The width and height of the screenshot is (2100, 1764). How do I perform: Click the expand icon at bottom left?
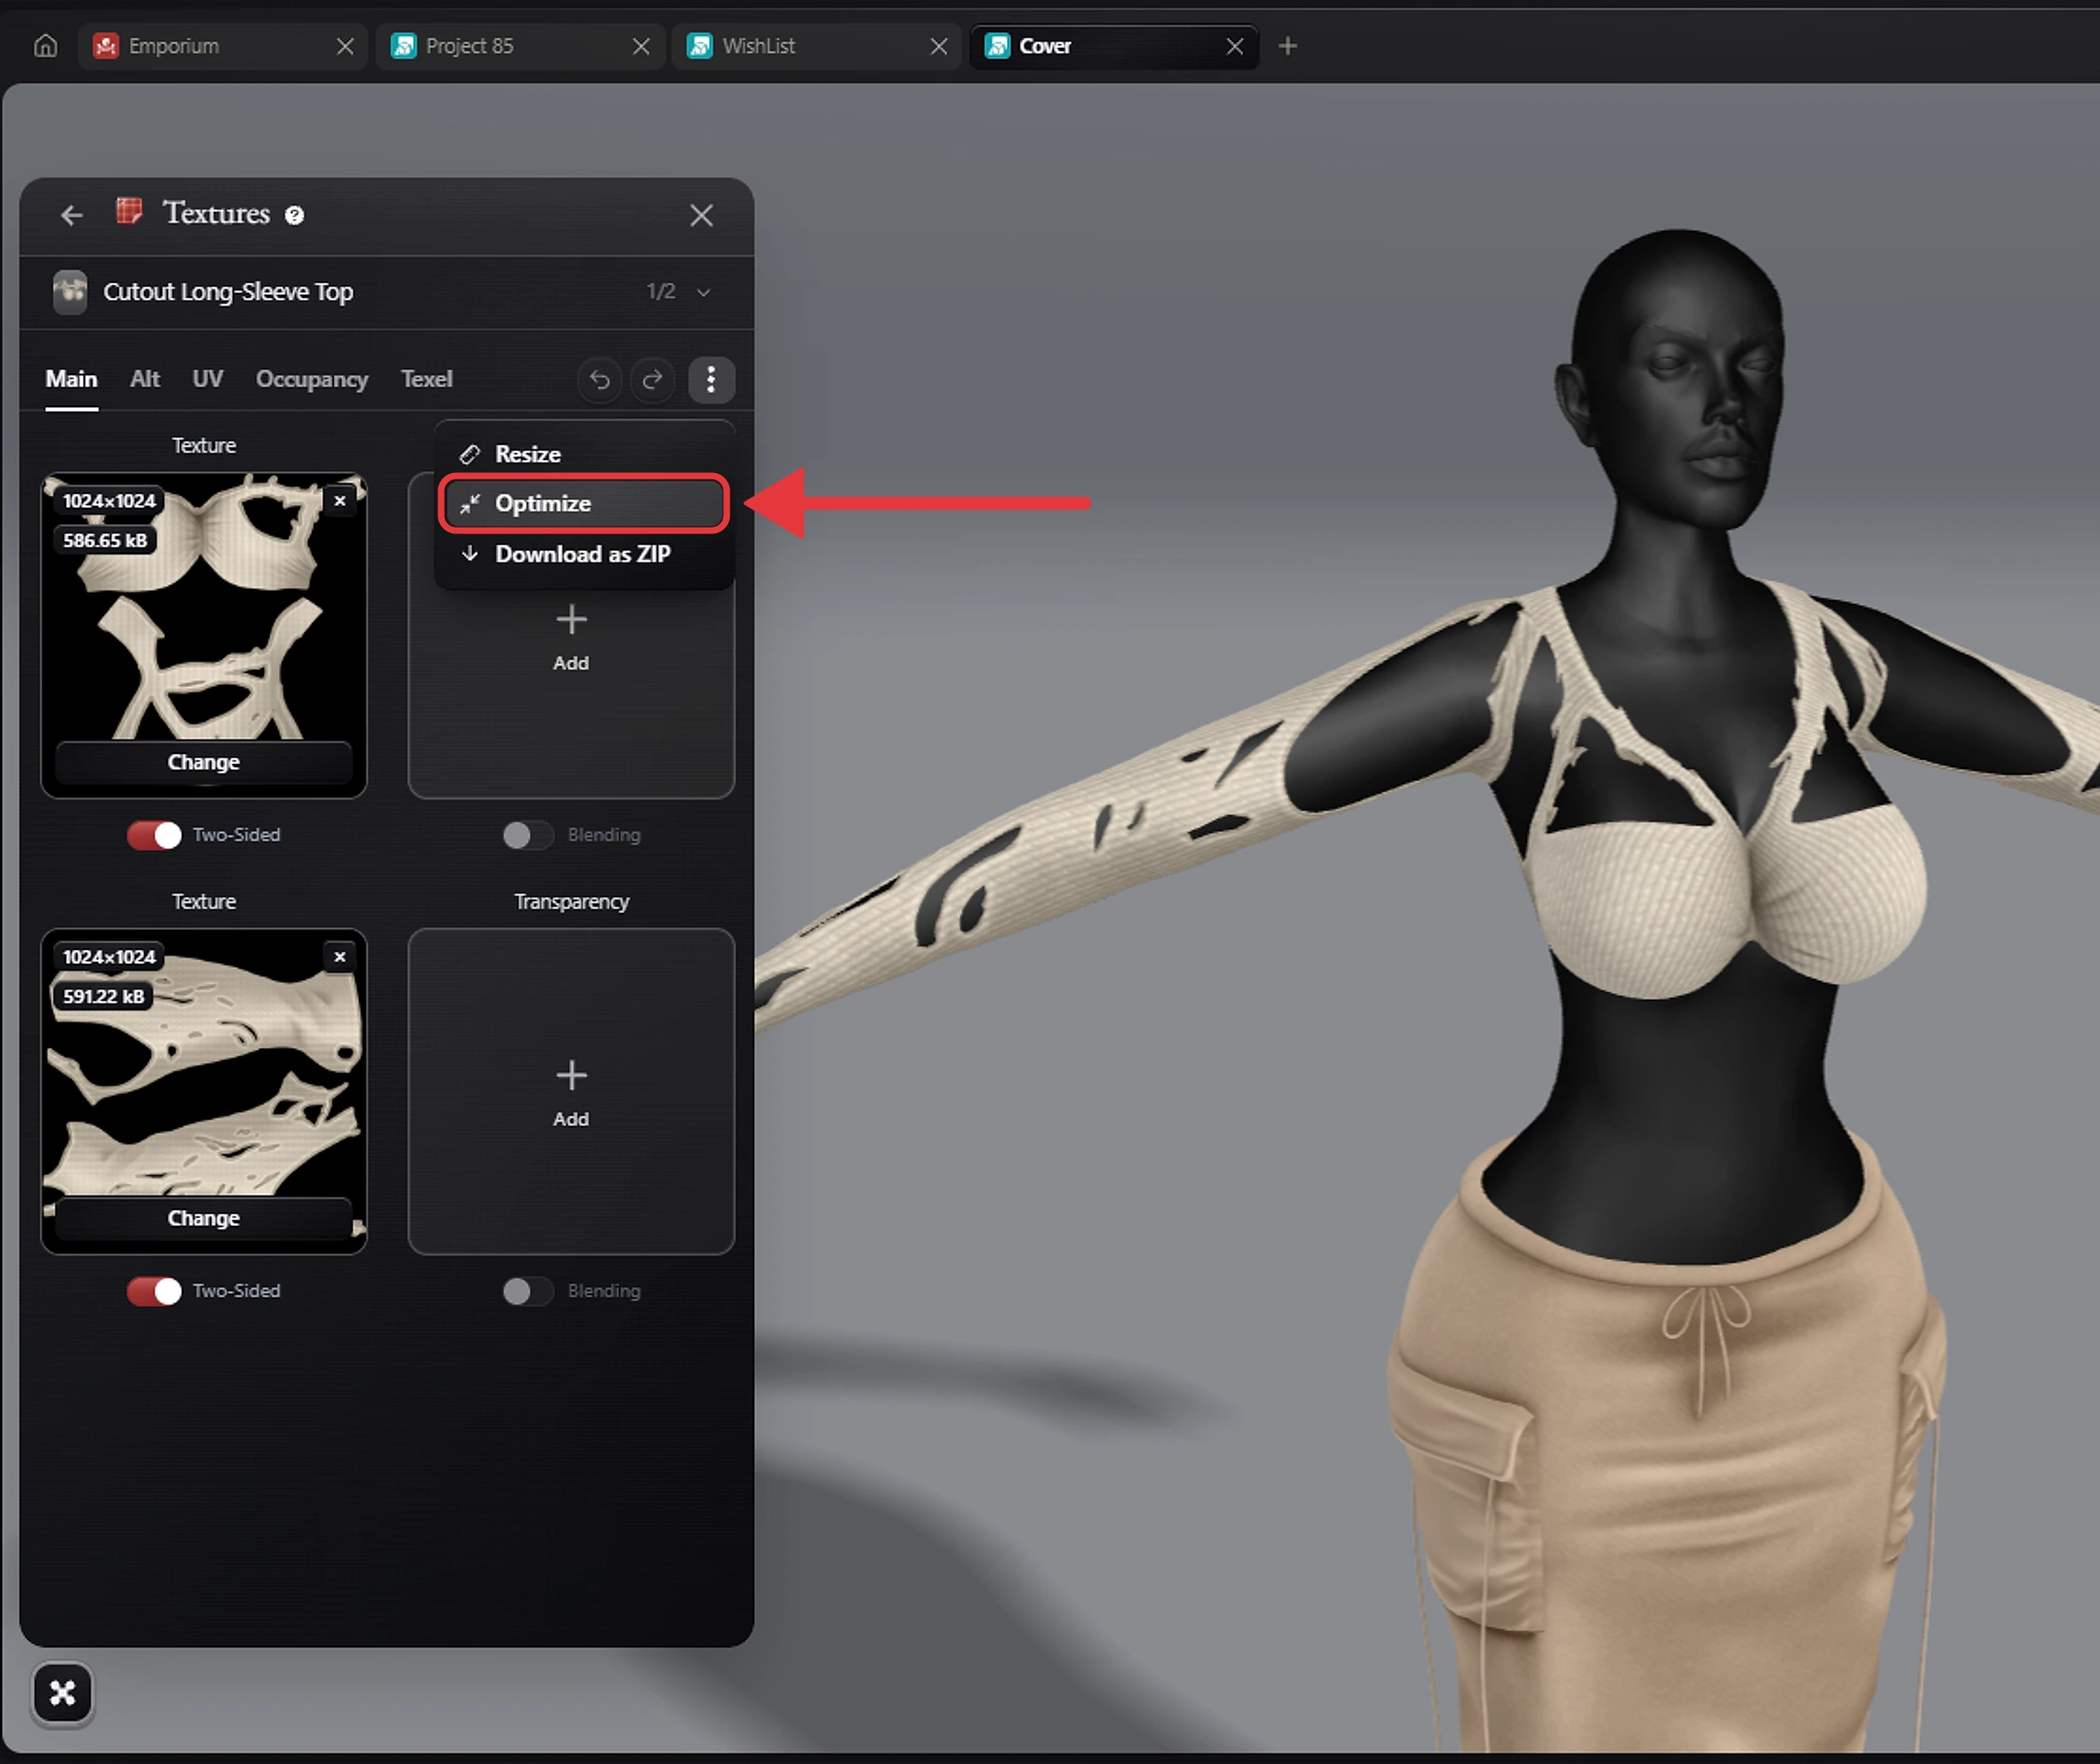(63, 1693)
